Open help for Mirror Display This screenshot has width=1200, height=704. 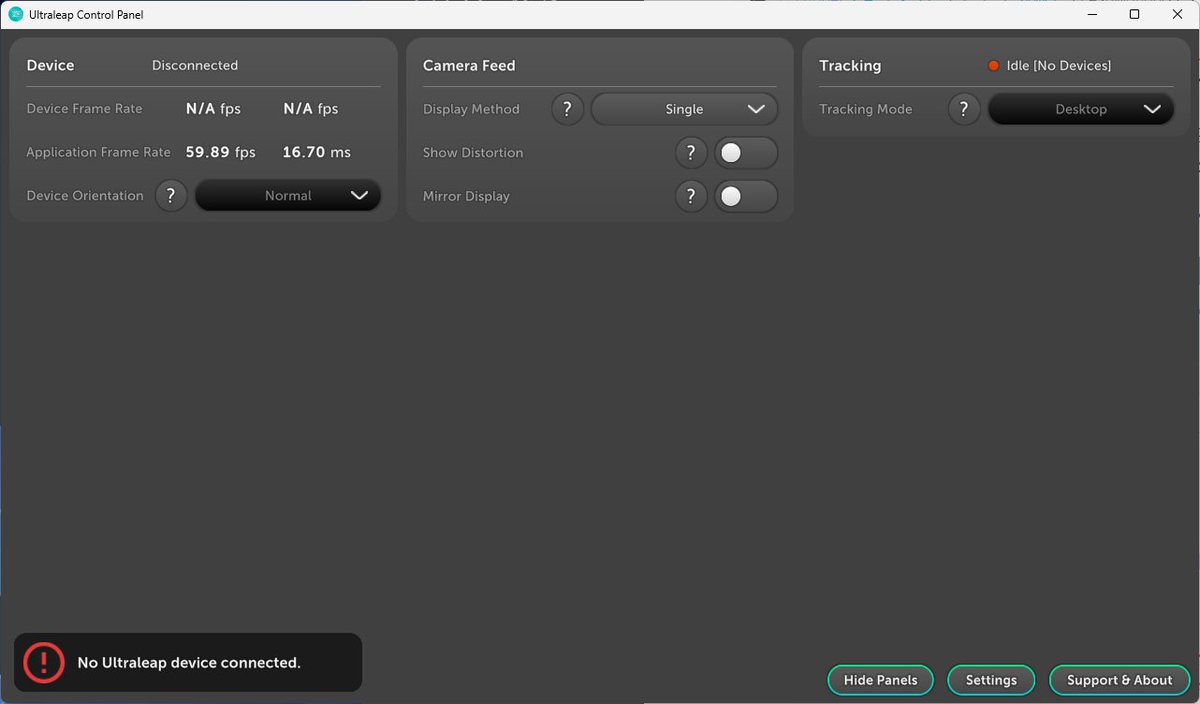click(691, 196)
